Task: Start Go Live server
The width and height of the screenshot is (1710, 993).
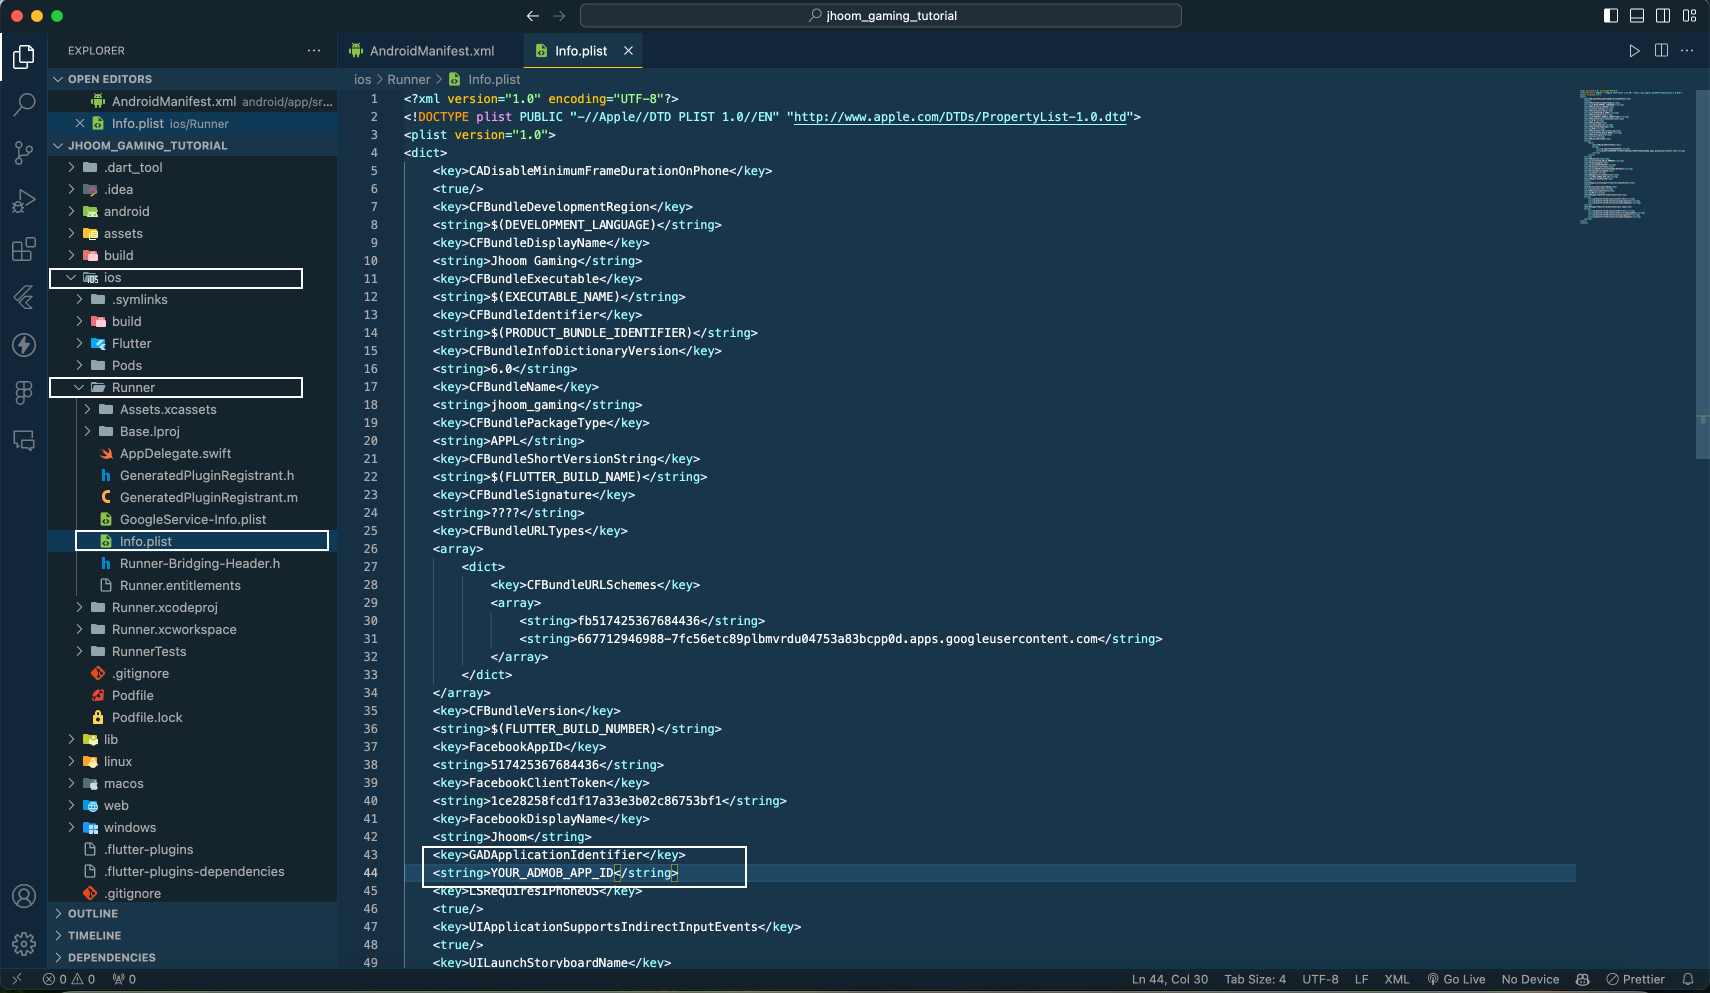Action: (x=1456, y=980)
